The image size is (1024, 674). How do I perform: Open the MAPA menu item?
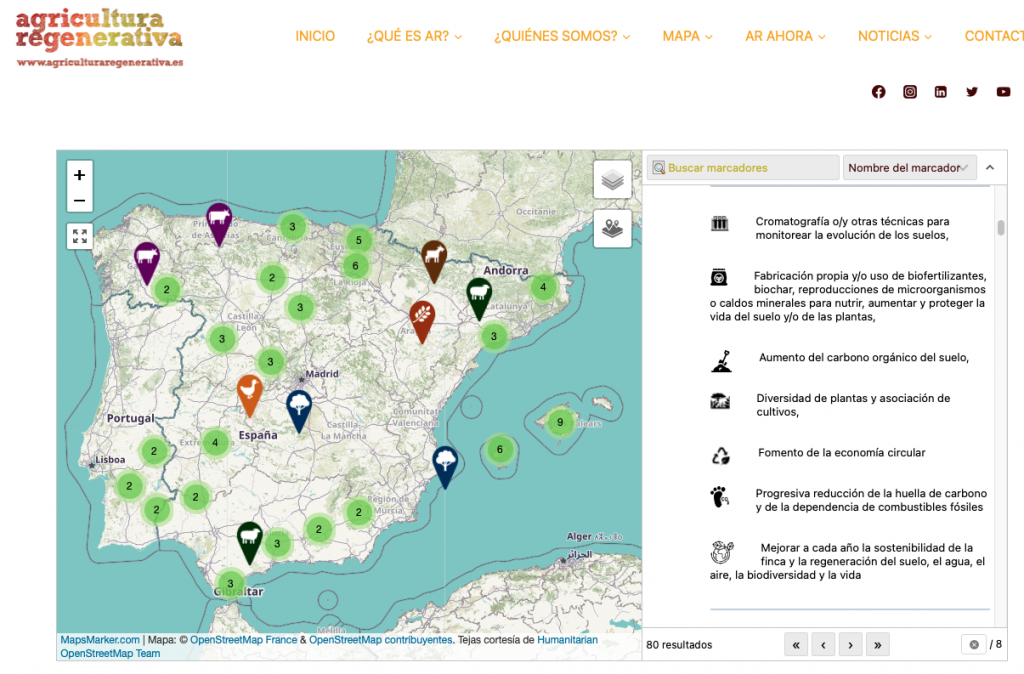687,36
